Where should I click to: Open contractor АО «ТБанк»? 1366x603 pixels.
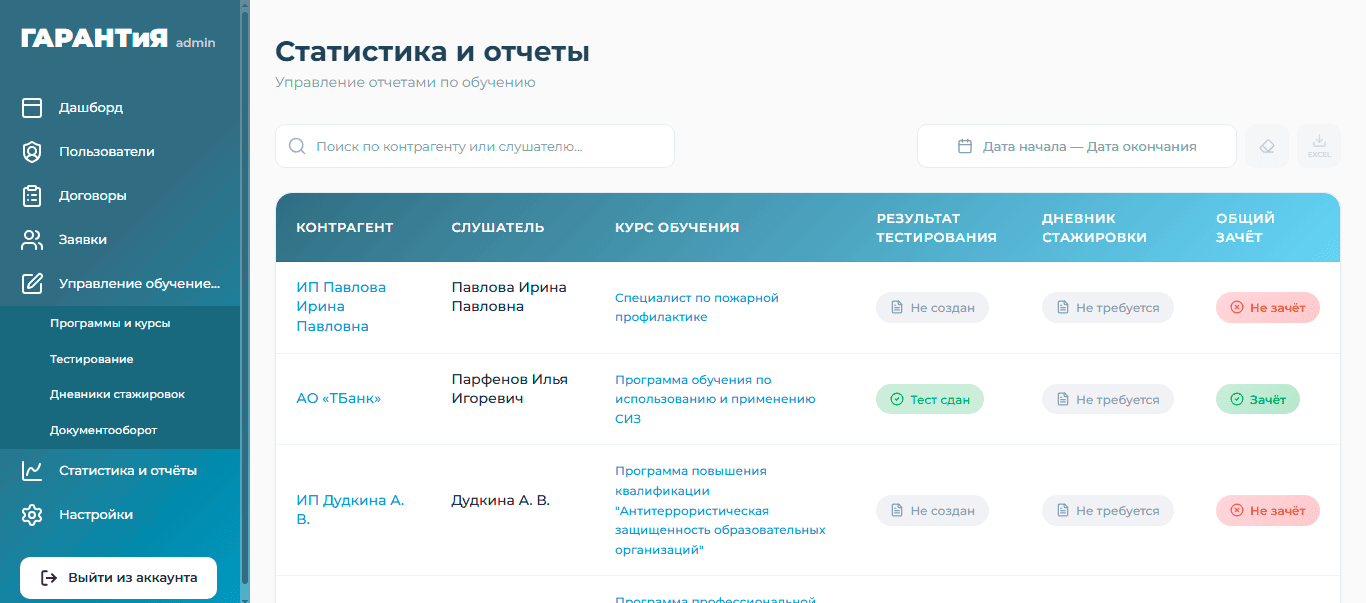(x=339, y=398)
